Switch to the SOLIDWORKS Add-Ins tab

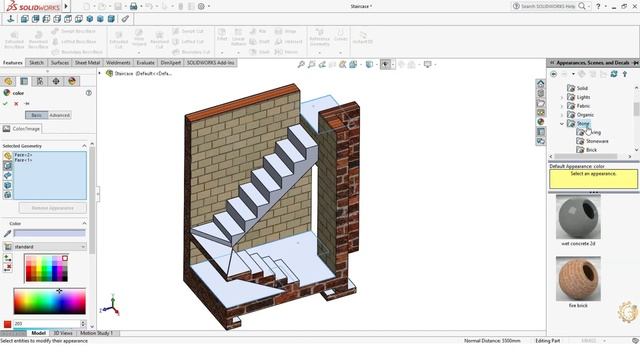pos(211,63)
